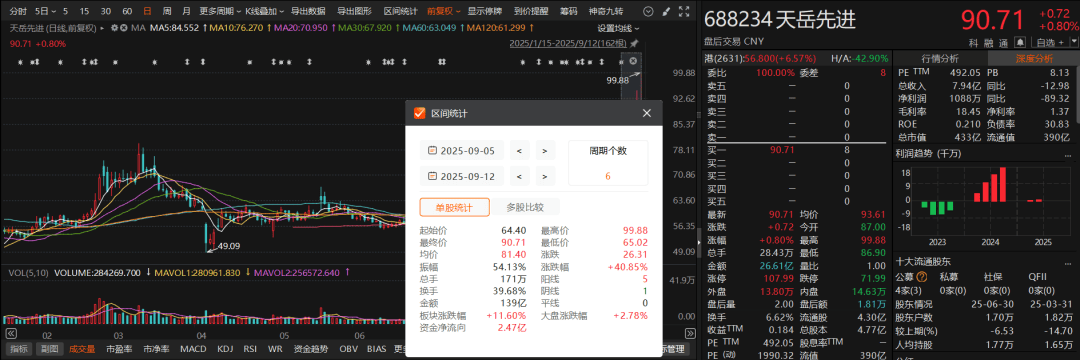Open the draw tool brush icon
Screen dimensions: 1080x360
[x=666, y=12]
